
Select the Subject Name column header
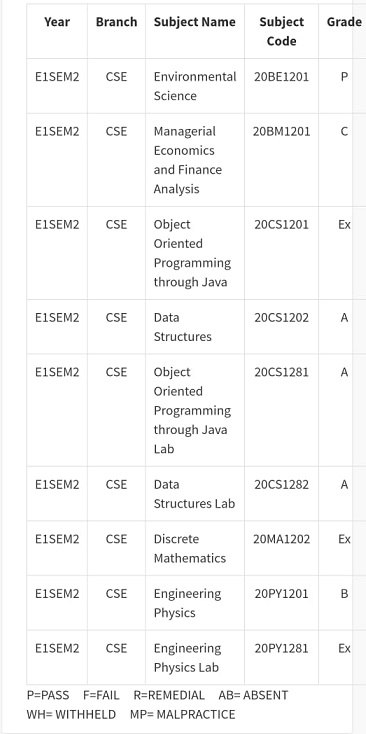pos(195,22)
